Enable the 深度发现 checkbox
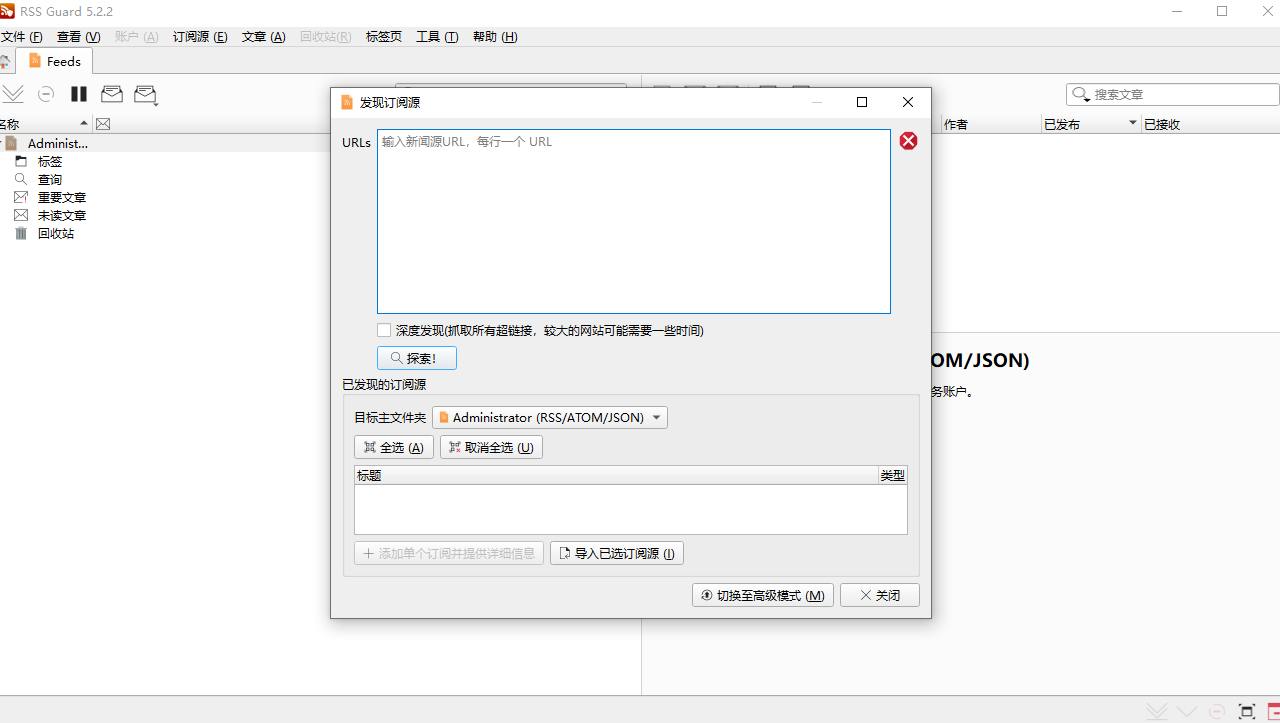 [384, 330]
